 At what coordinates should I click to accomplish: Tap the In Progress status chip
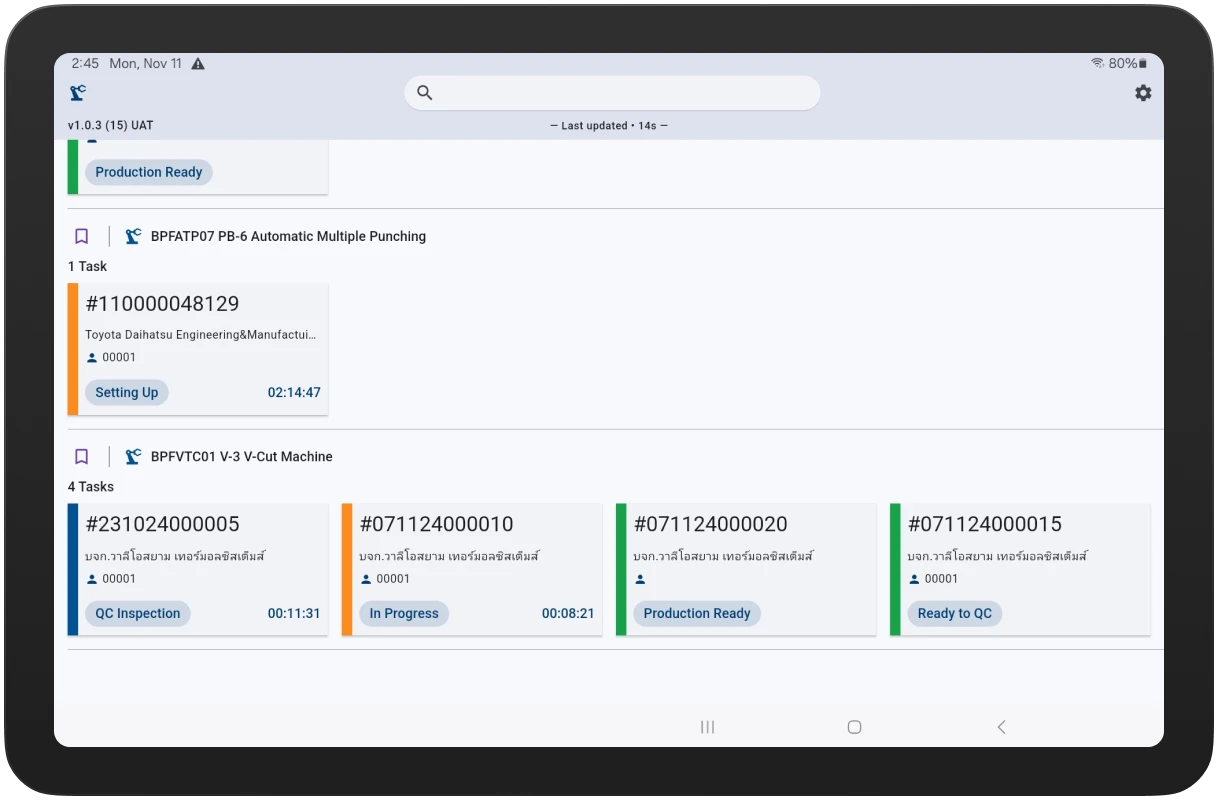click(x=404, y=614)
